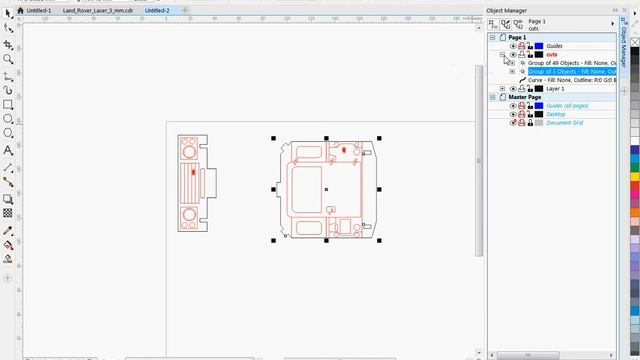Show the Document Grid layer via eye icon
The width and height of the screenshot is (640, 360).
513,123
